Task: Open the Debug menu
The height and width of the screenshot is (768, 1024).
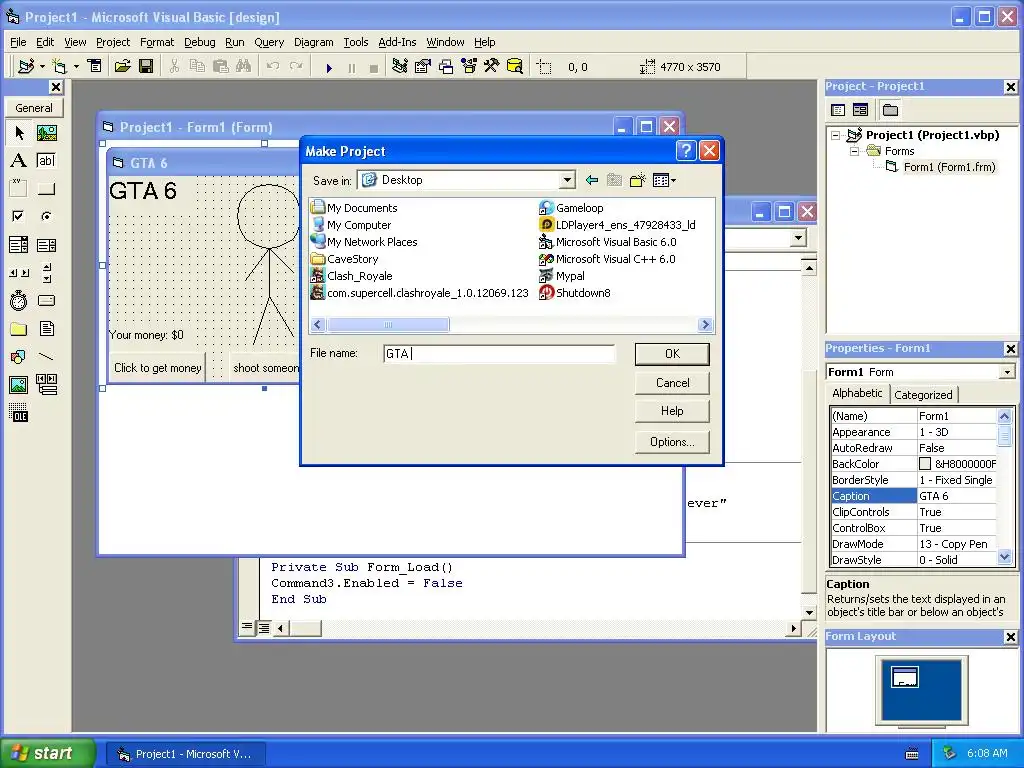Action: (199, 42)
